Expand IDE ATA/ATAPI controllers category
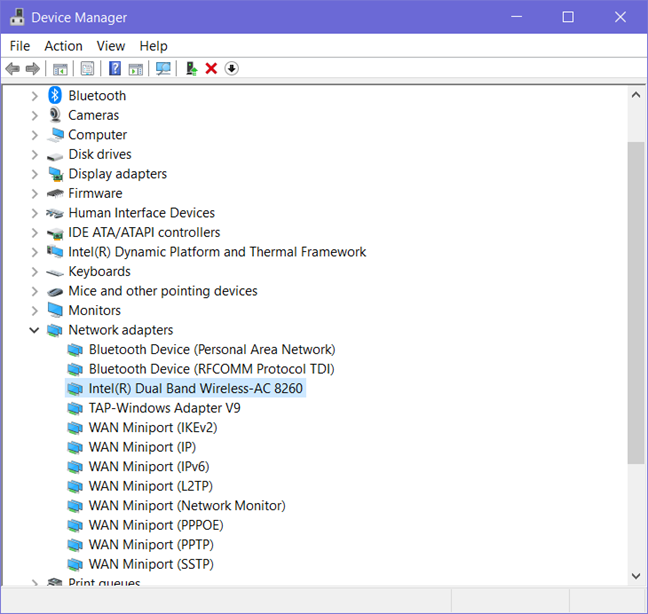Screen dimensions: 648x614 pyautogui.click(x=35, y=233)
